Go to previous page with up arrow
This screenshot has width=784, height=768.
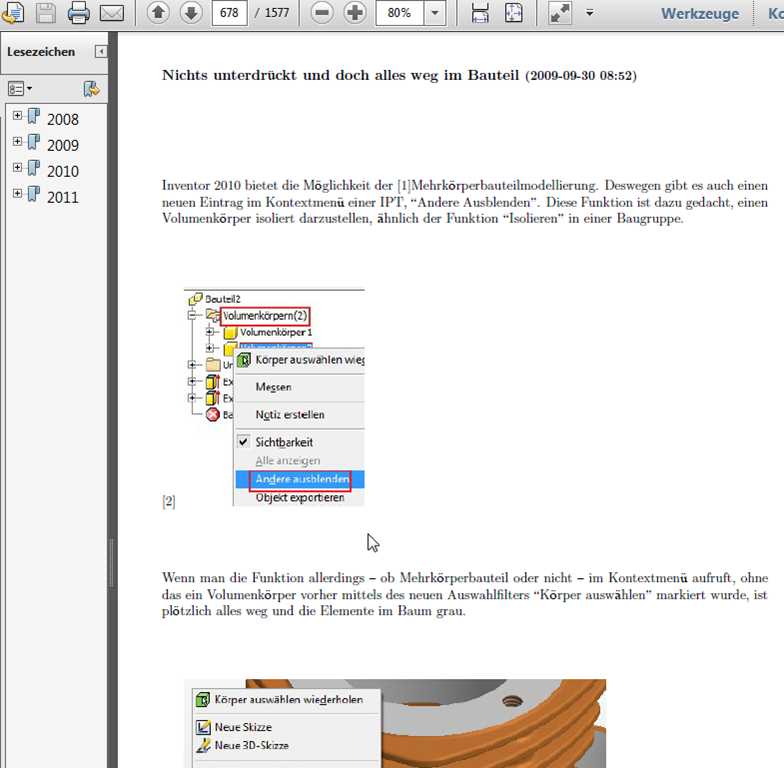pos(158,12)
